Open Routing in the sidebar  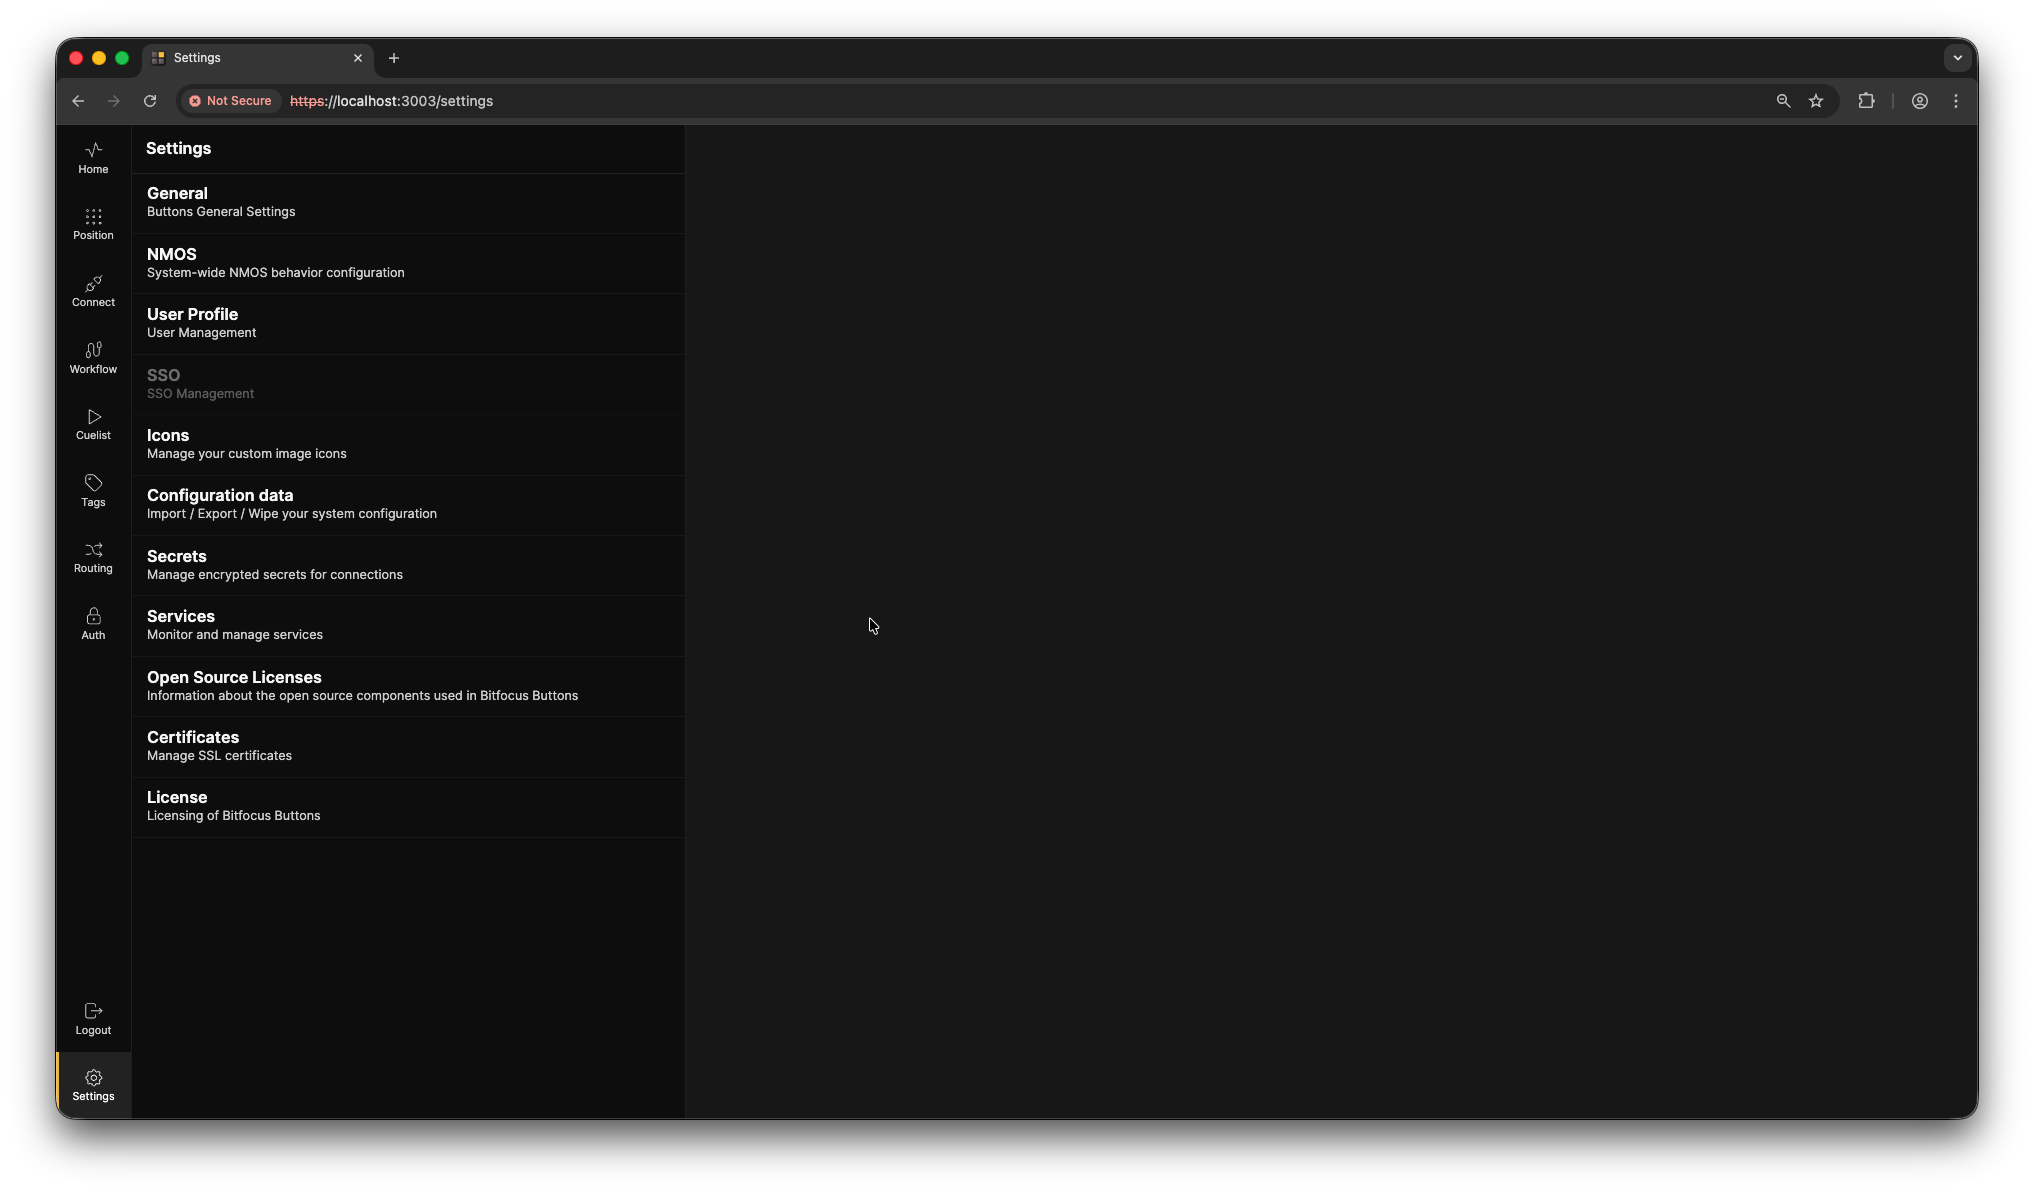point(93,558)
